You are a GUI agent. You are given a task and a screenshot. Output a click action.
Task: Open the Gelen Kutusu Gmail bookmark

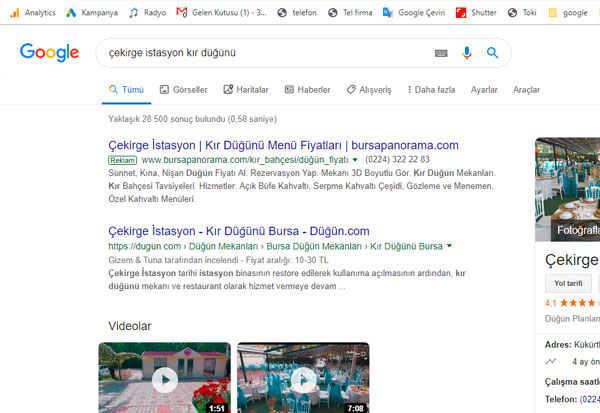(x=221, y=13)
